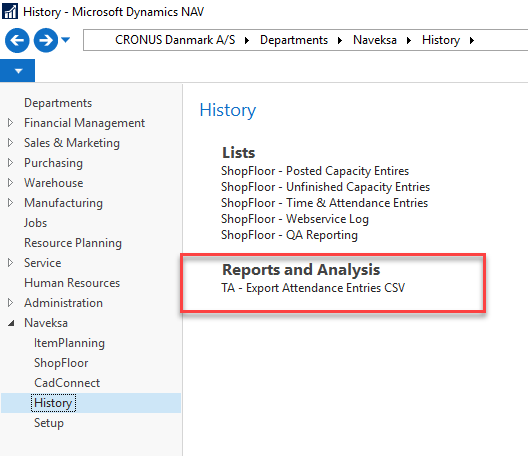Click the Back navigation arrow

tap(17, 40)
